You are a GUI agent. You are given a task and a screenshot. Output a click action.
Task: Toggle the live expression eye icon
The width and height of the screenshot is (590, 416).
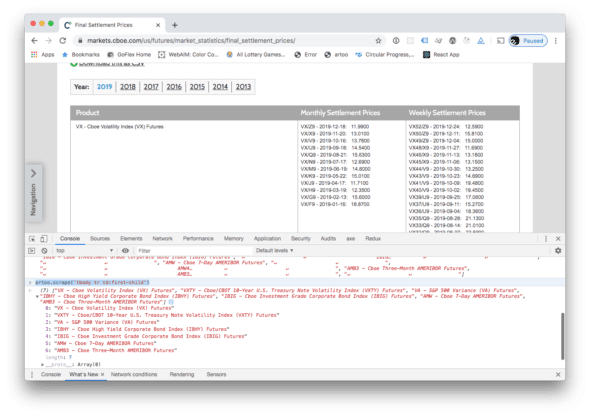(125, 251)
